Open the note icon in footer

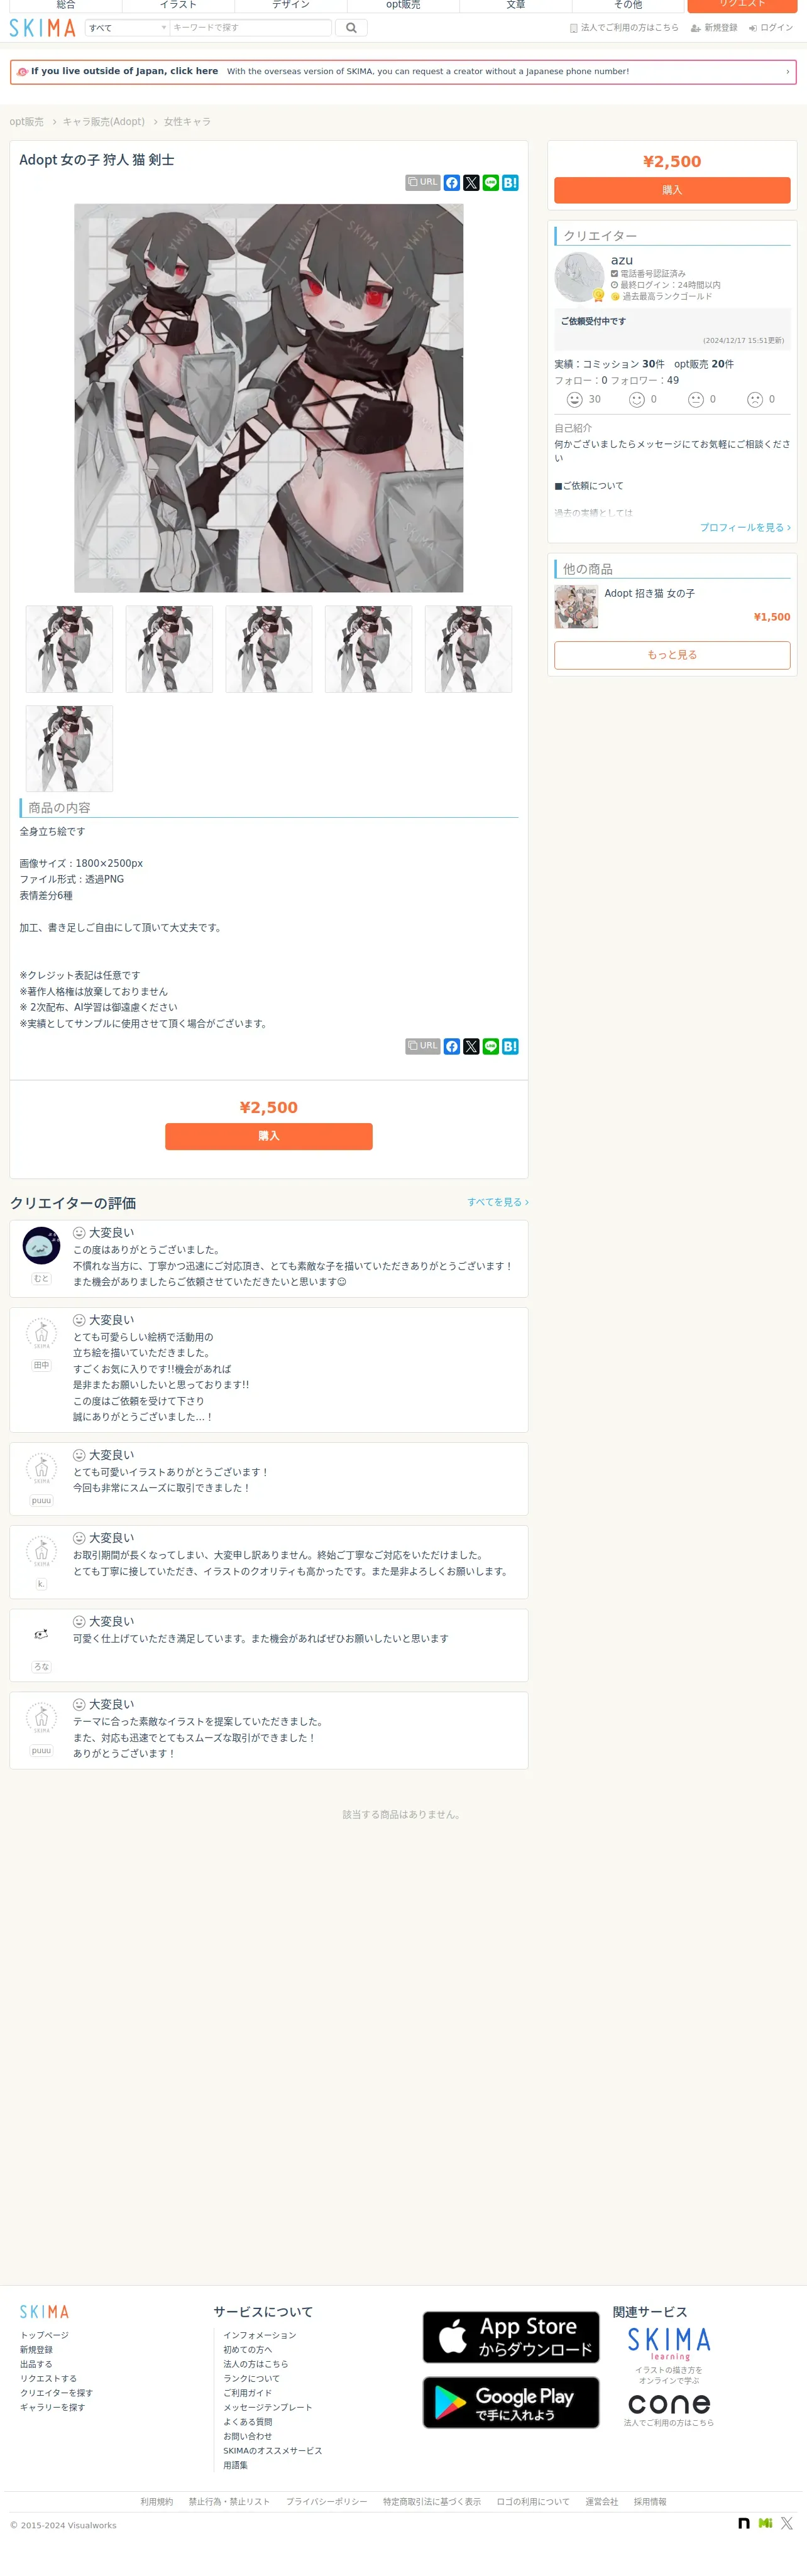[x=744, y=2524]
